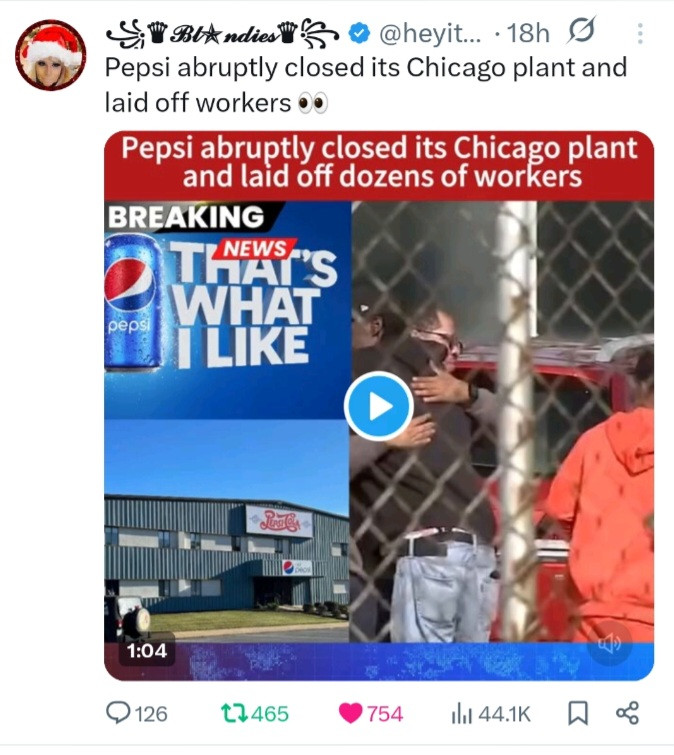This screenshot has height=755, width=674.
Task: Click the 1:04 video duration badge
Action: [x=147, y=651]
